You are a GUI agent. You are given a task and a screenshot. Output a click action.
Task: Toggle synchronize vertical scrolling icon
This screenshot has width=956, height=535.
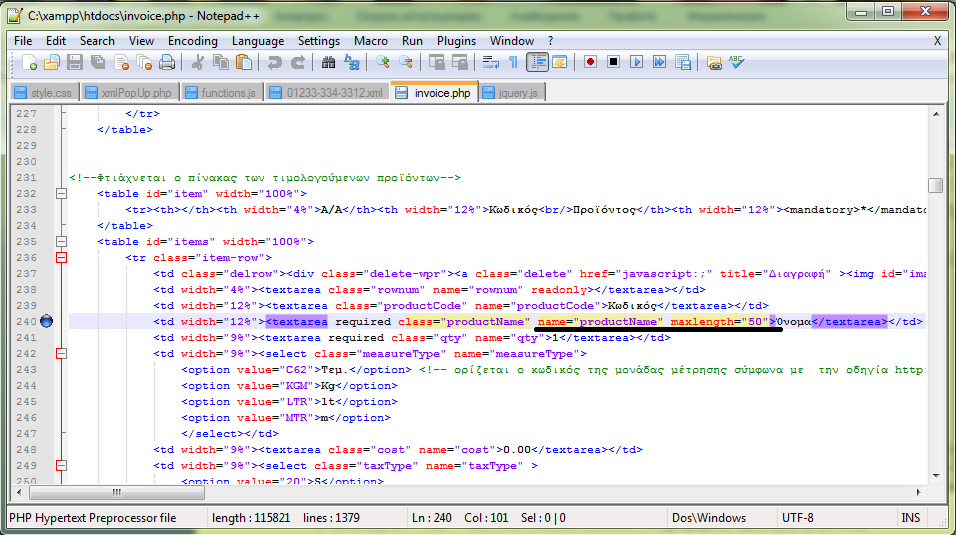[x=437, y=62]
